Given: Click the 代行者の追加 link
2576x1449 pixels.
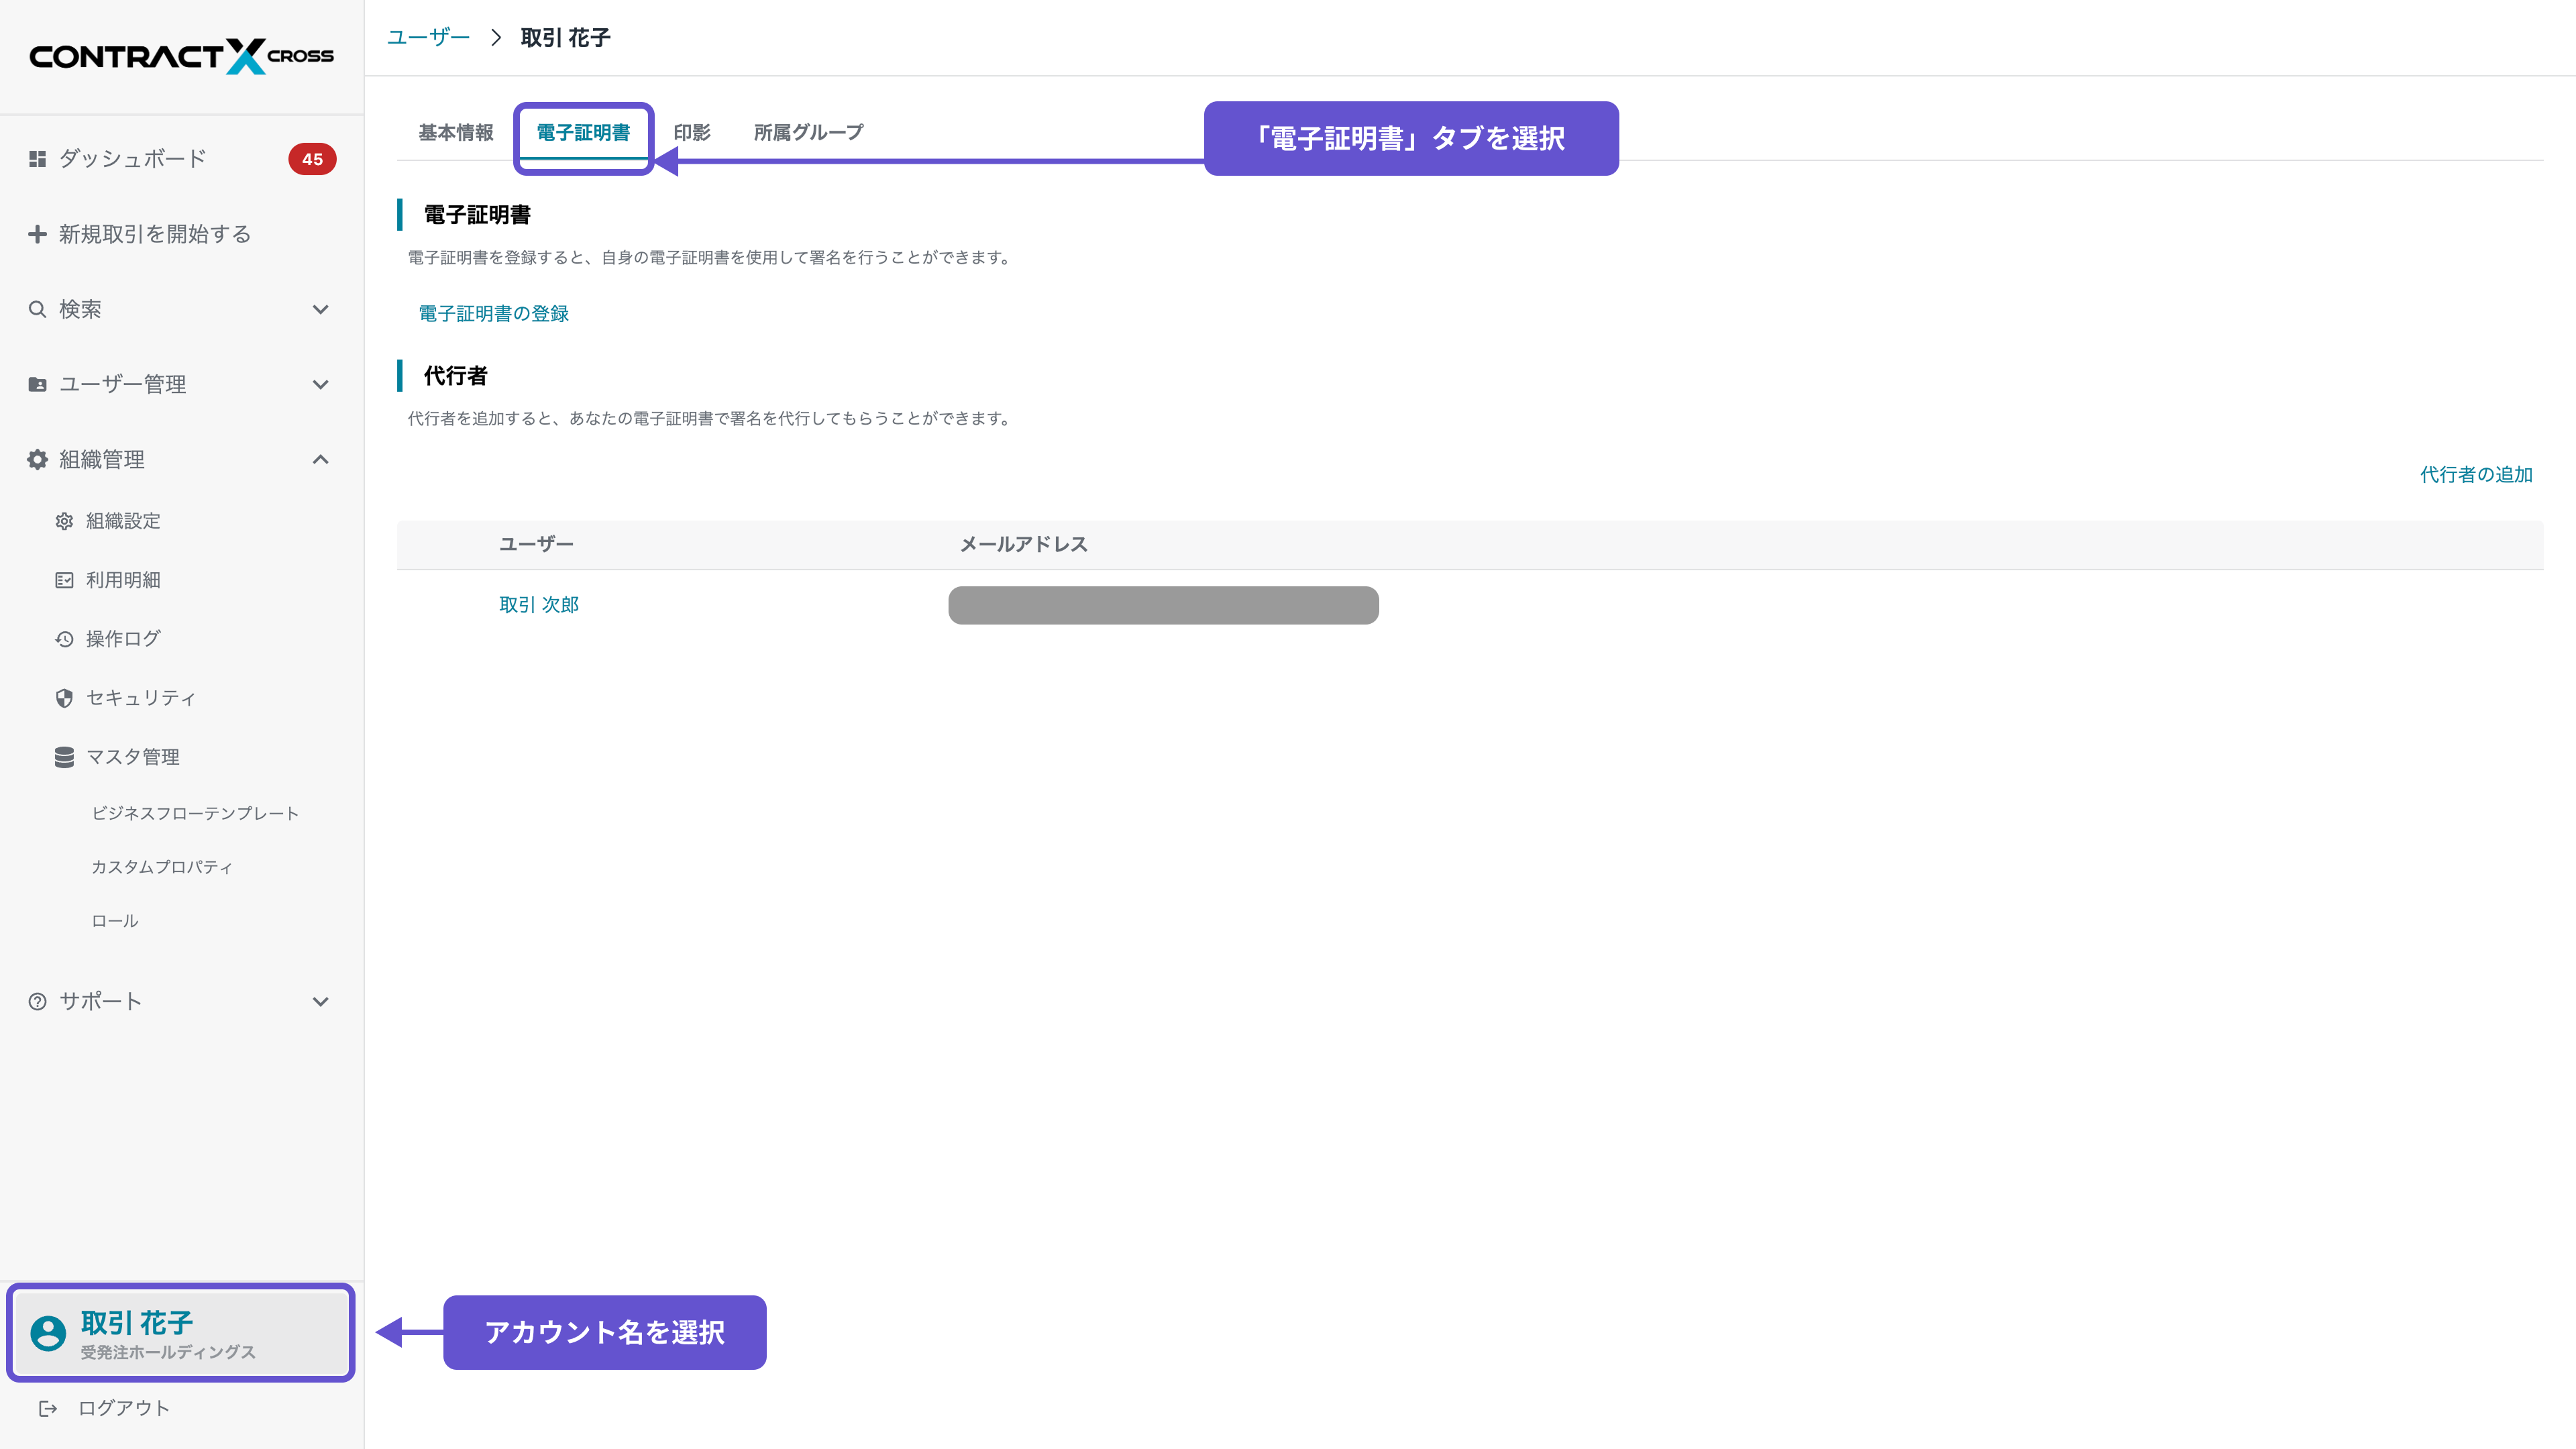Looking at the screenshot, I should tap(2475, 475).
